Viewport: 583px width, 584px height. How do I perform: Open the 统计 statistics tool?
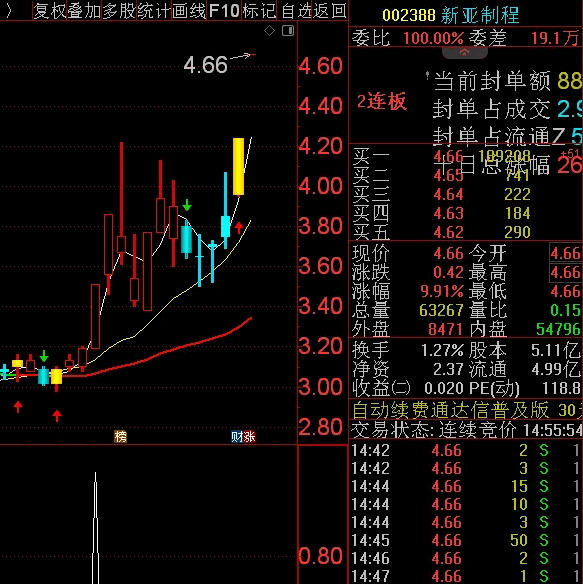pyautogui.click(x=153, y=11)
